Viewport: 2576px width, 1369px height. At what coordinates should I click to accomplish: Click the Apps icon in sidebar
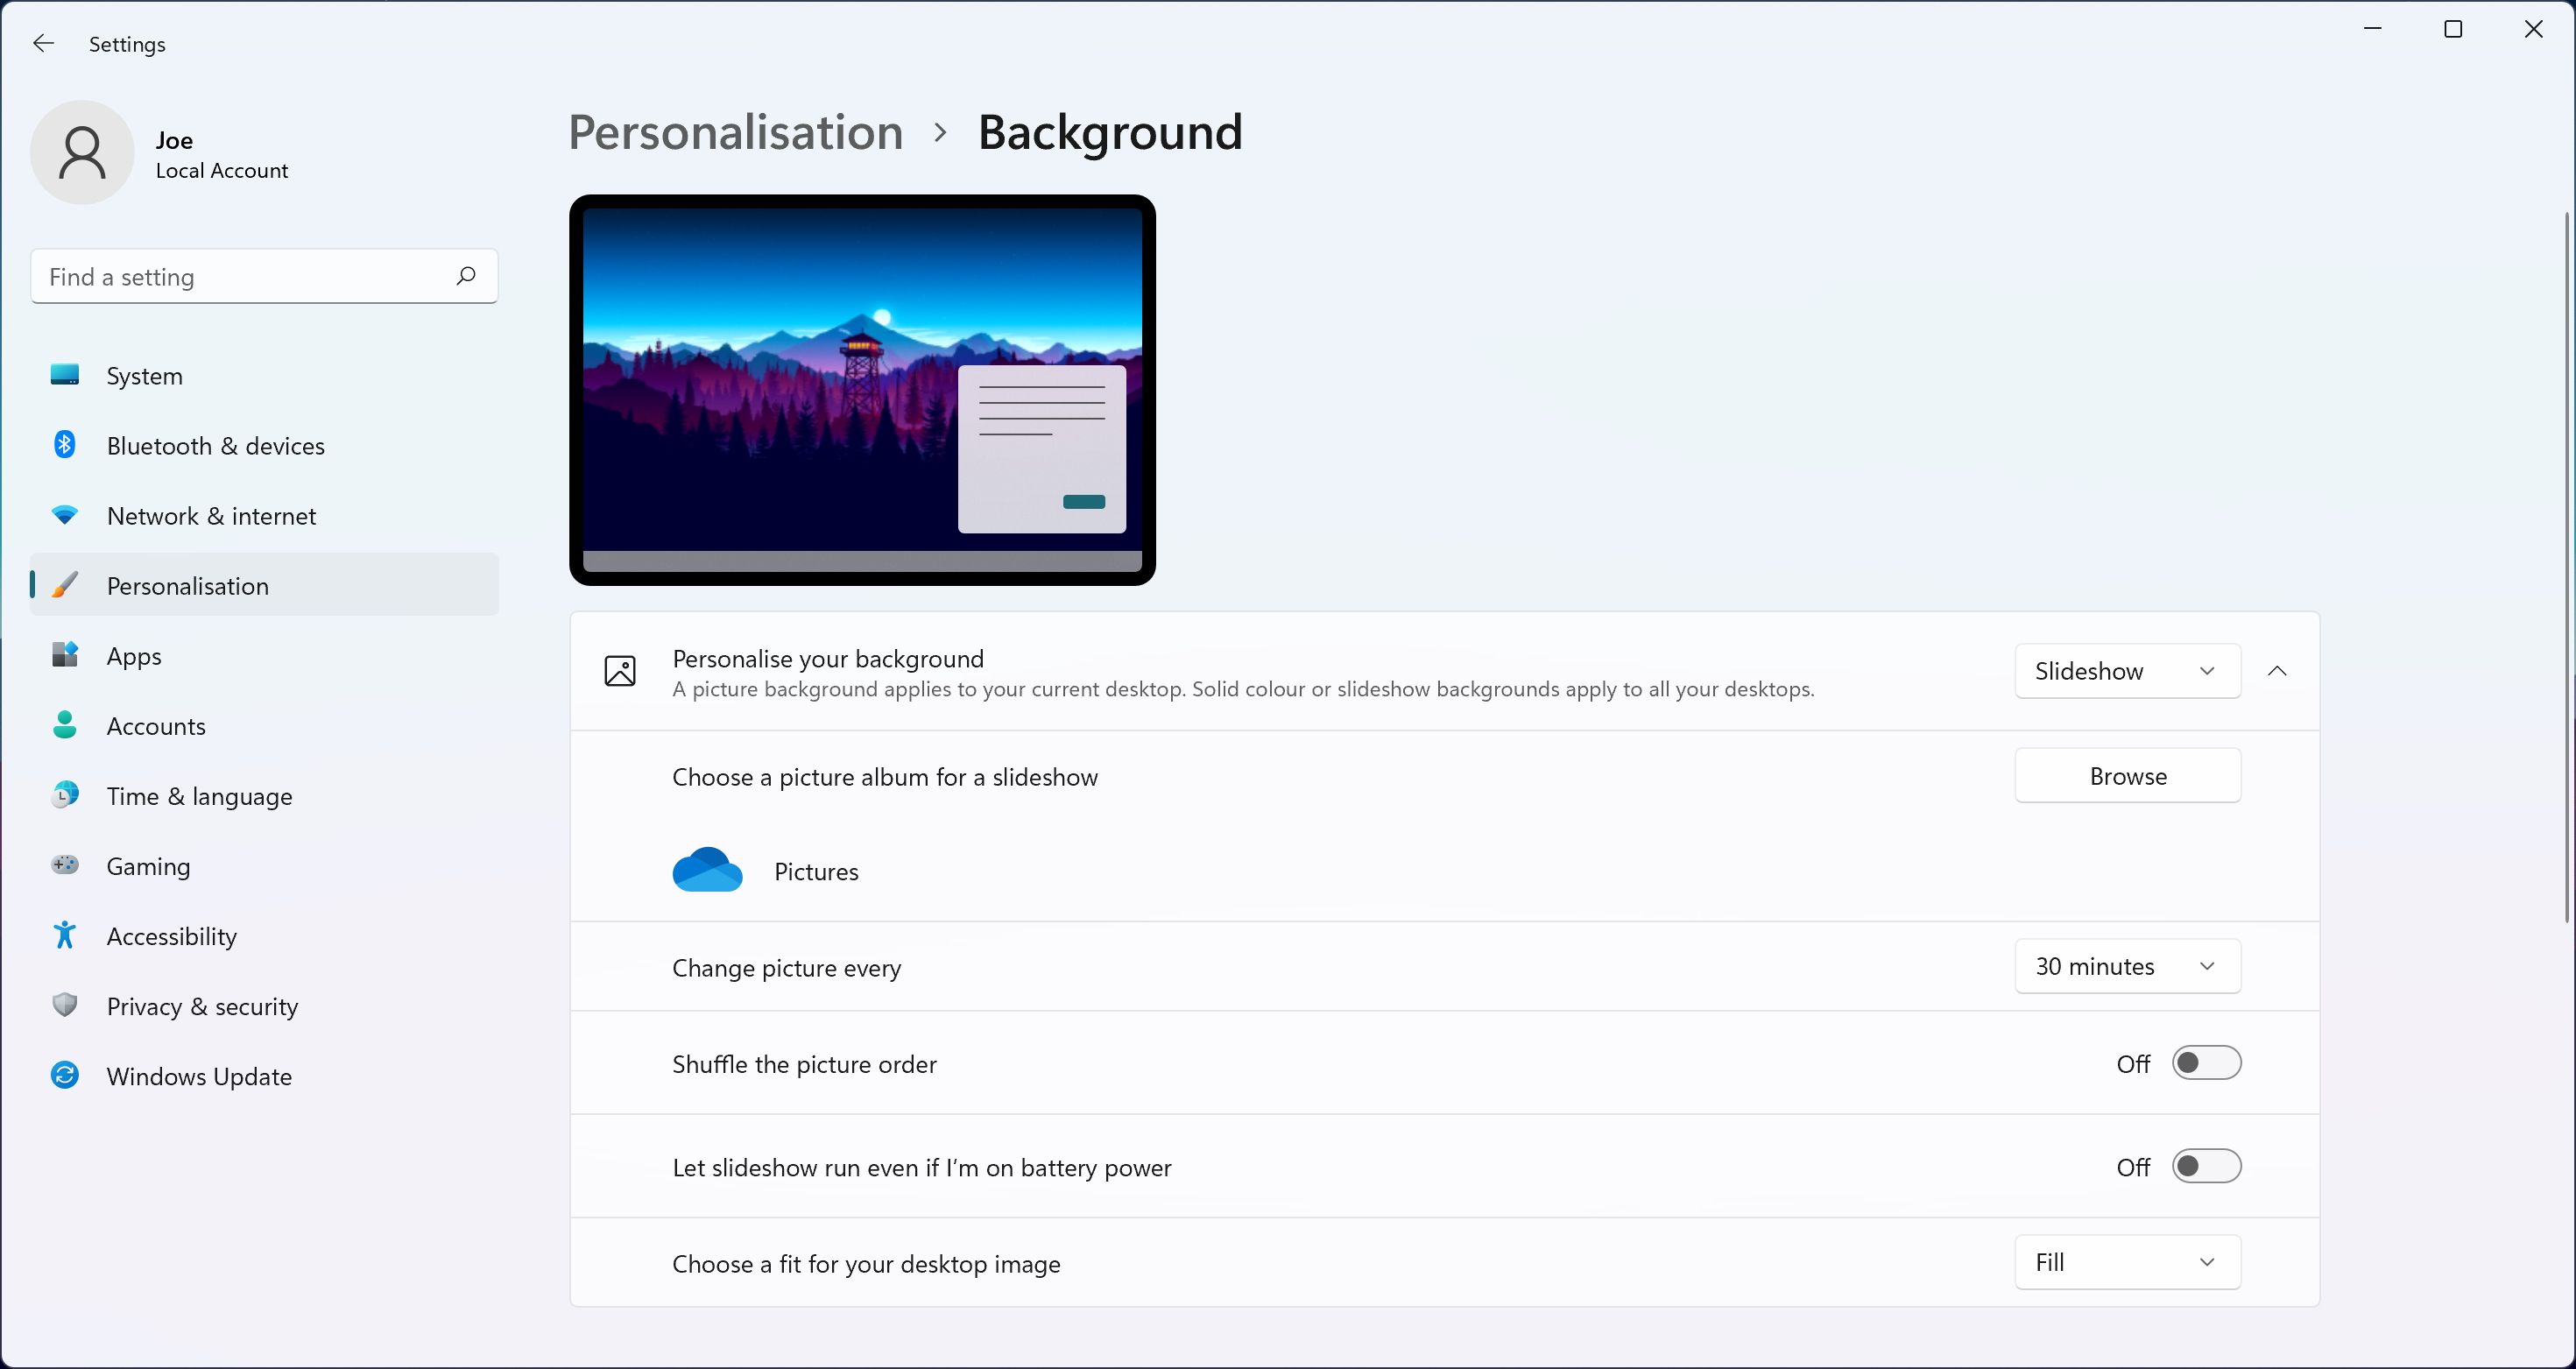[x=65, y=655]
